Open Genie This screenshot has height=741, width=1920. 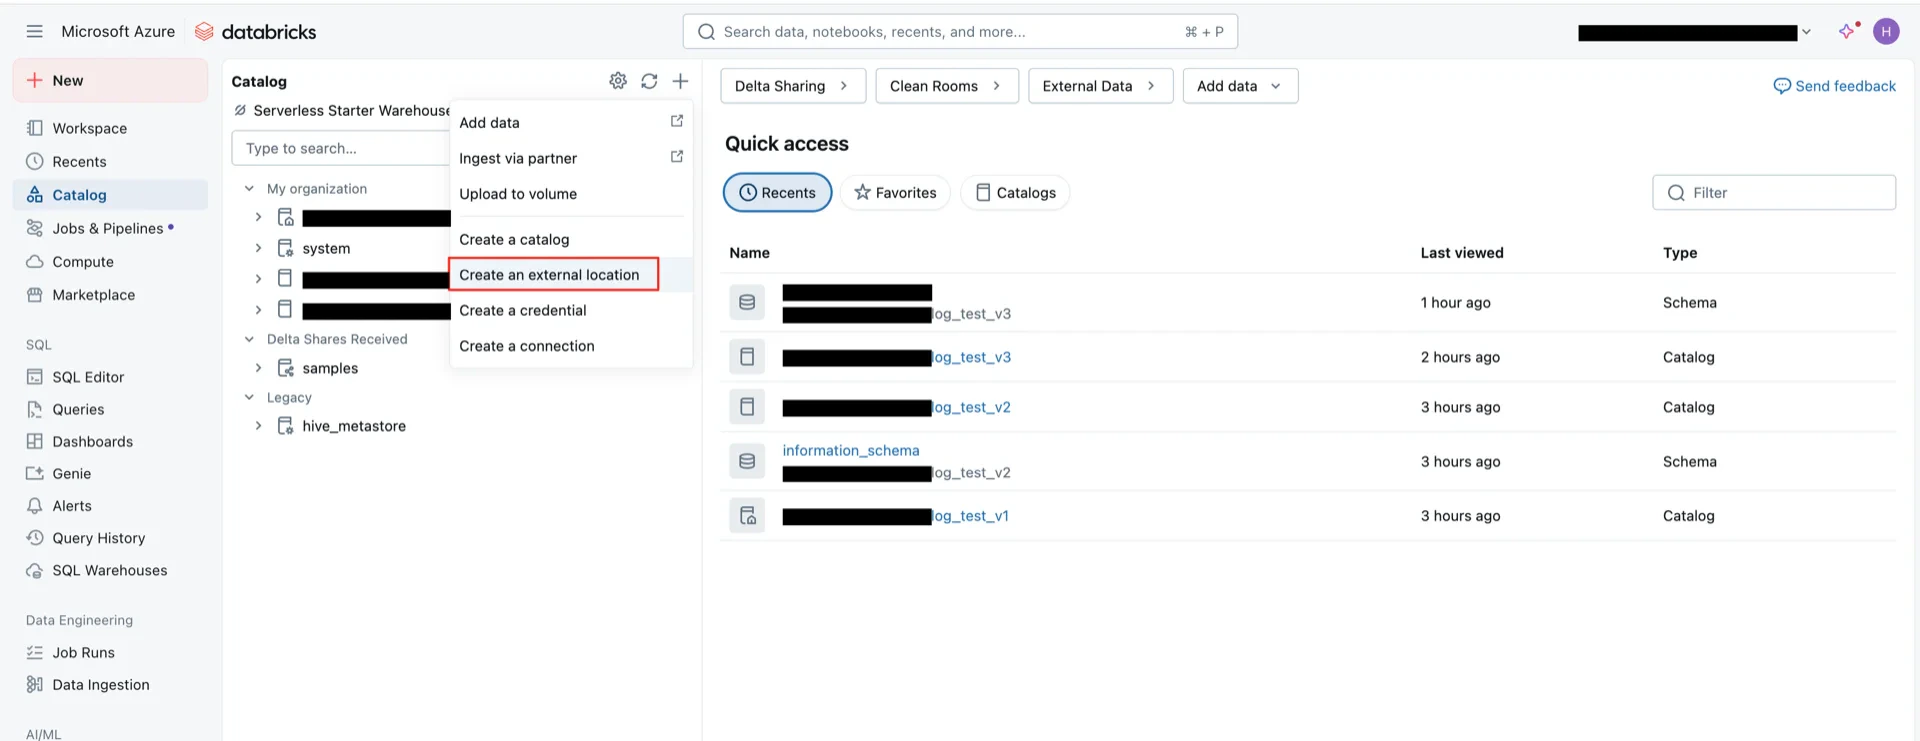point(110,473)
